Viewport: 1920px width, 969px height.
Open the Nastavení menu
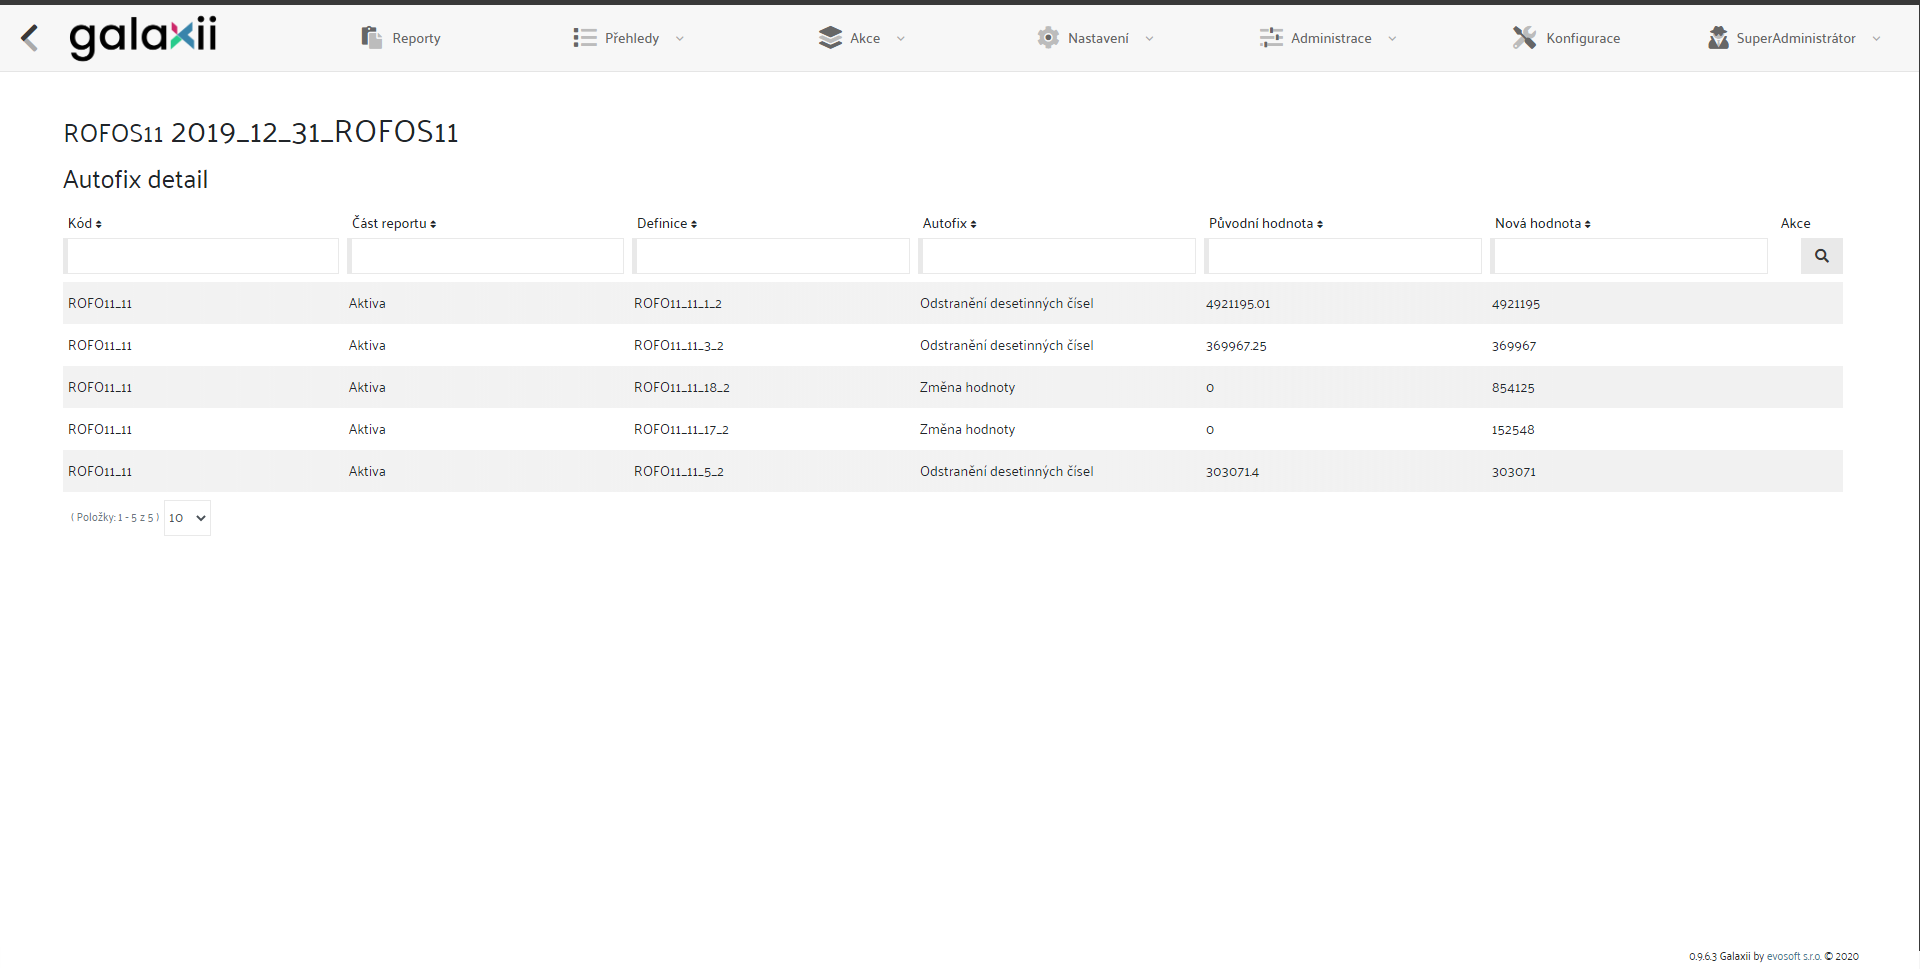pyautogui.click(x=1096, y=38)
